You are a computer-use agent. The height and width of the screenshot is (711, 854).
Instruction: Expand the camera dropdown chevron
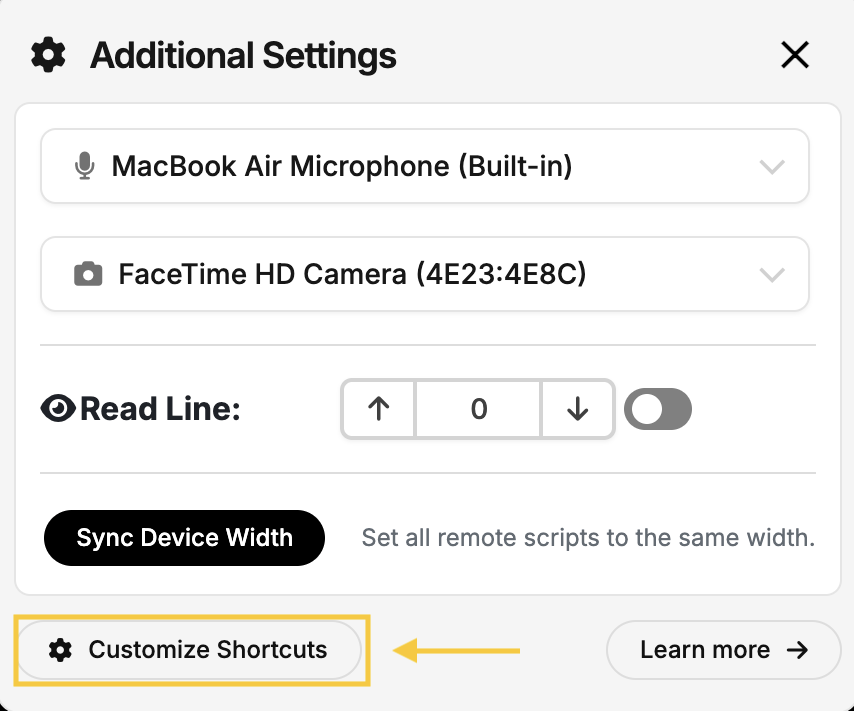point(772,274)
